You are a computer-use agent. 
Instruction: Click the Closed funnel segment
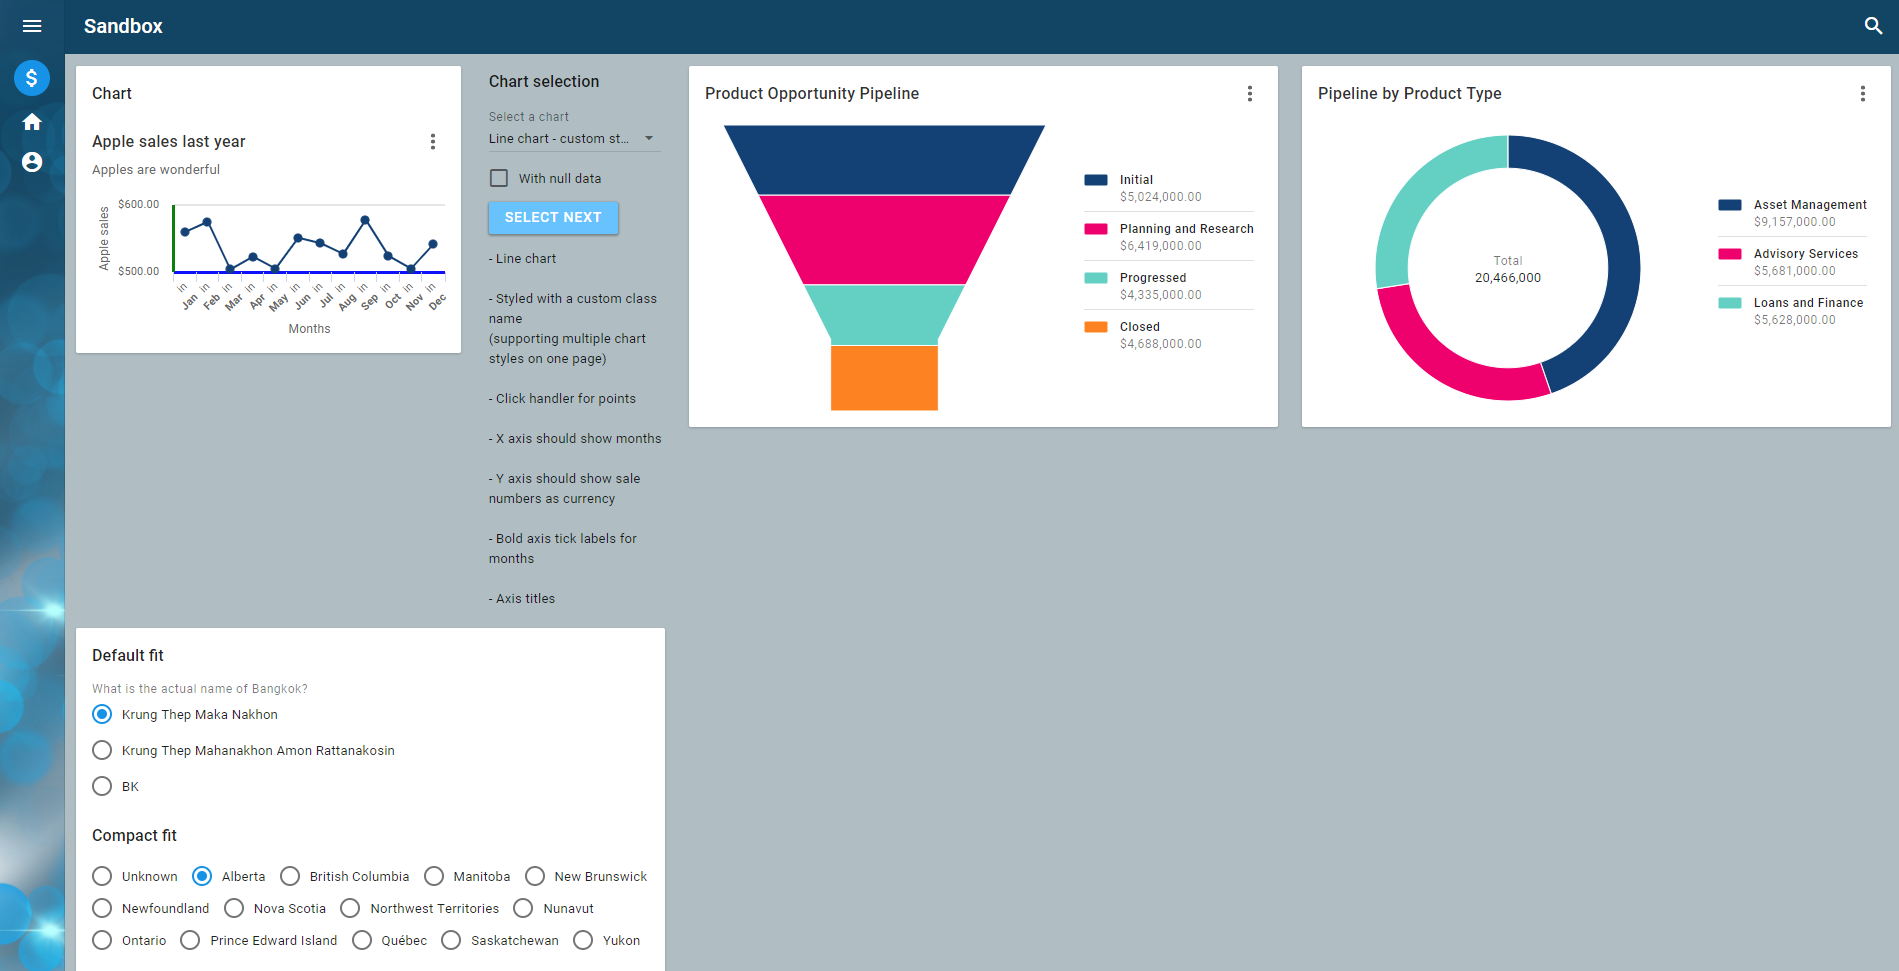(x=883, y=378)
